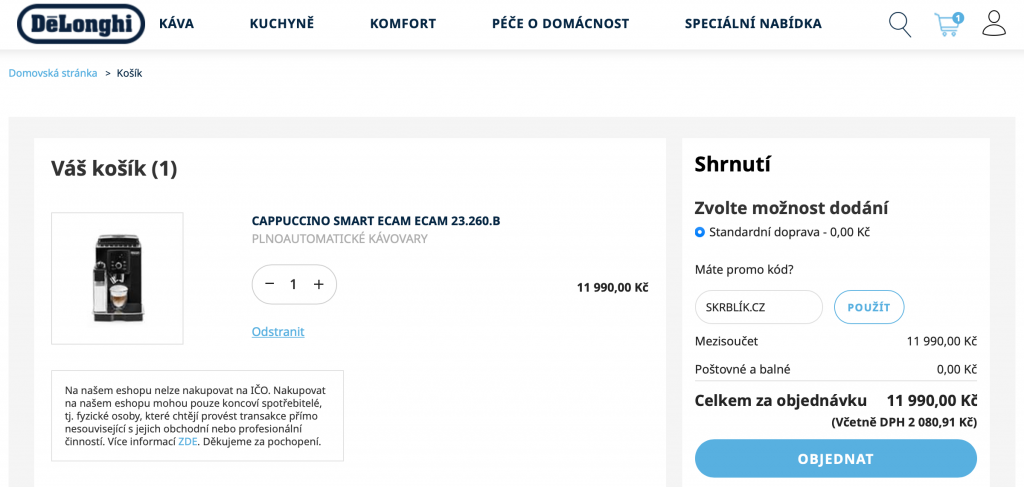
Task: Open the coffee machine product thumbnail
Action: [x=118, y=278]
